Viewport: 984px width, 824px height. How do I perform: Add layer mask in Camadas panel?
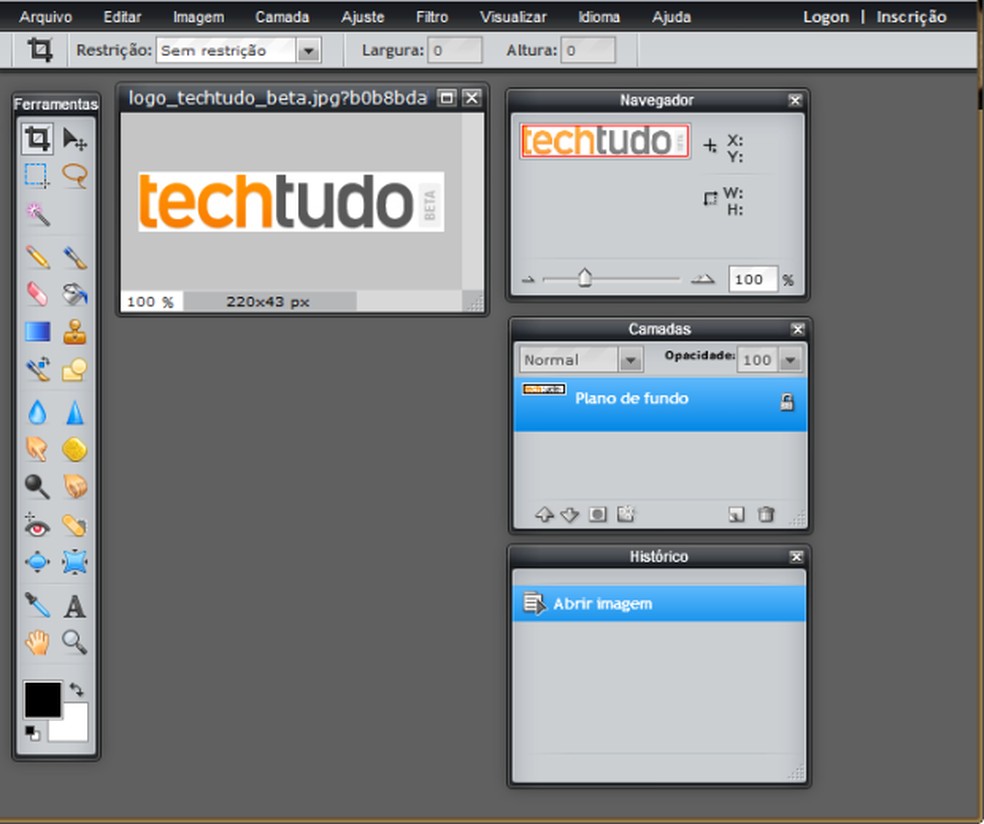597,515
